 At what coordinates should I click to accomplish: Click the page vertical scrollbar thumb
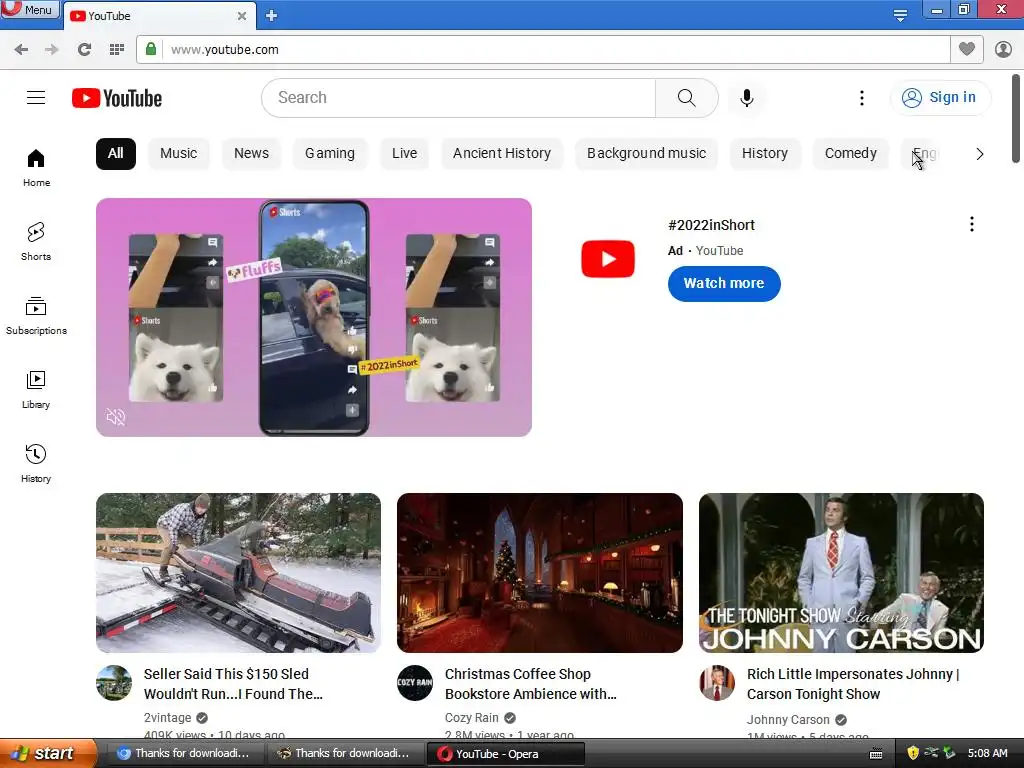pyautogui.click(x=1016, y=118)
